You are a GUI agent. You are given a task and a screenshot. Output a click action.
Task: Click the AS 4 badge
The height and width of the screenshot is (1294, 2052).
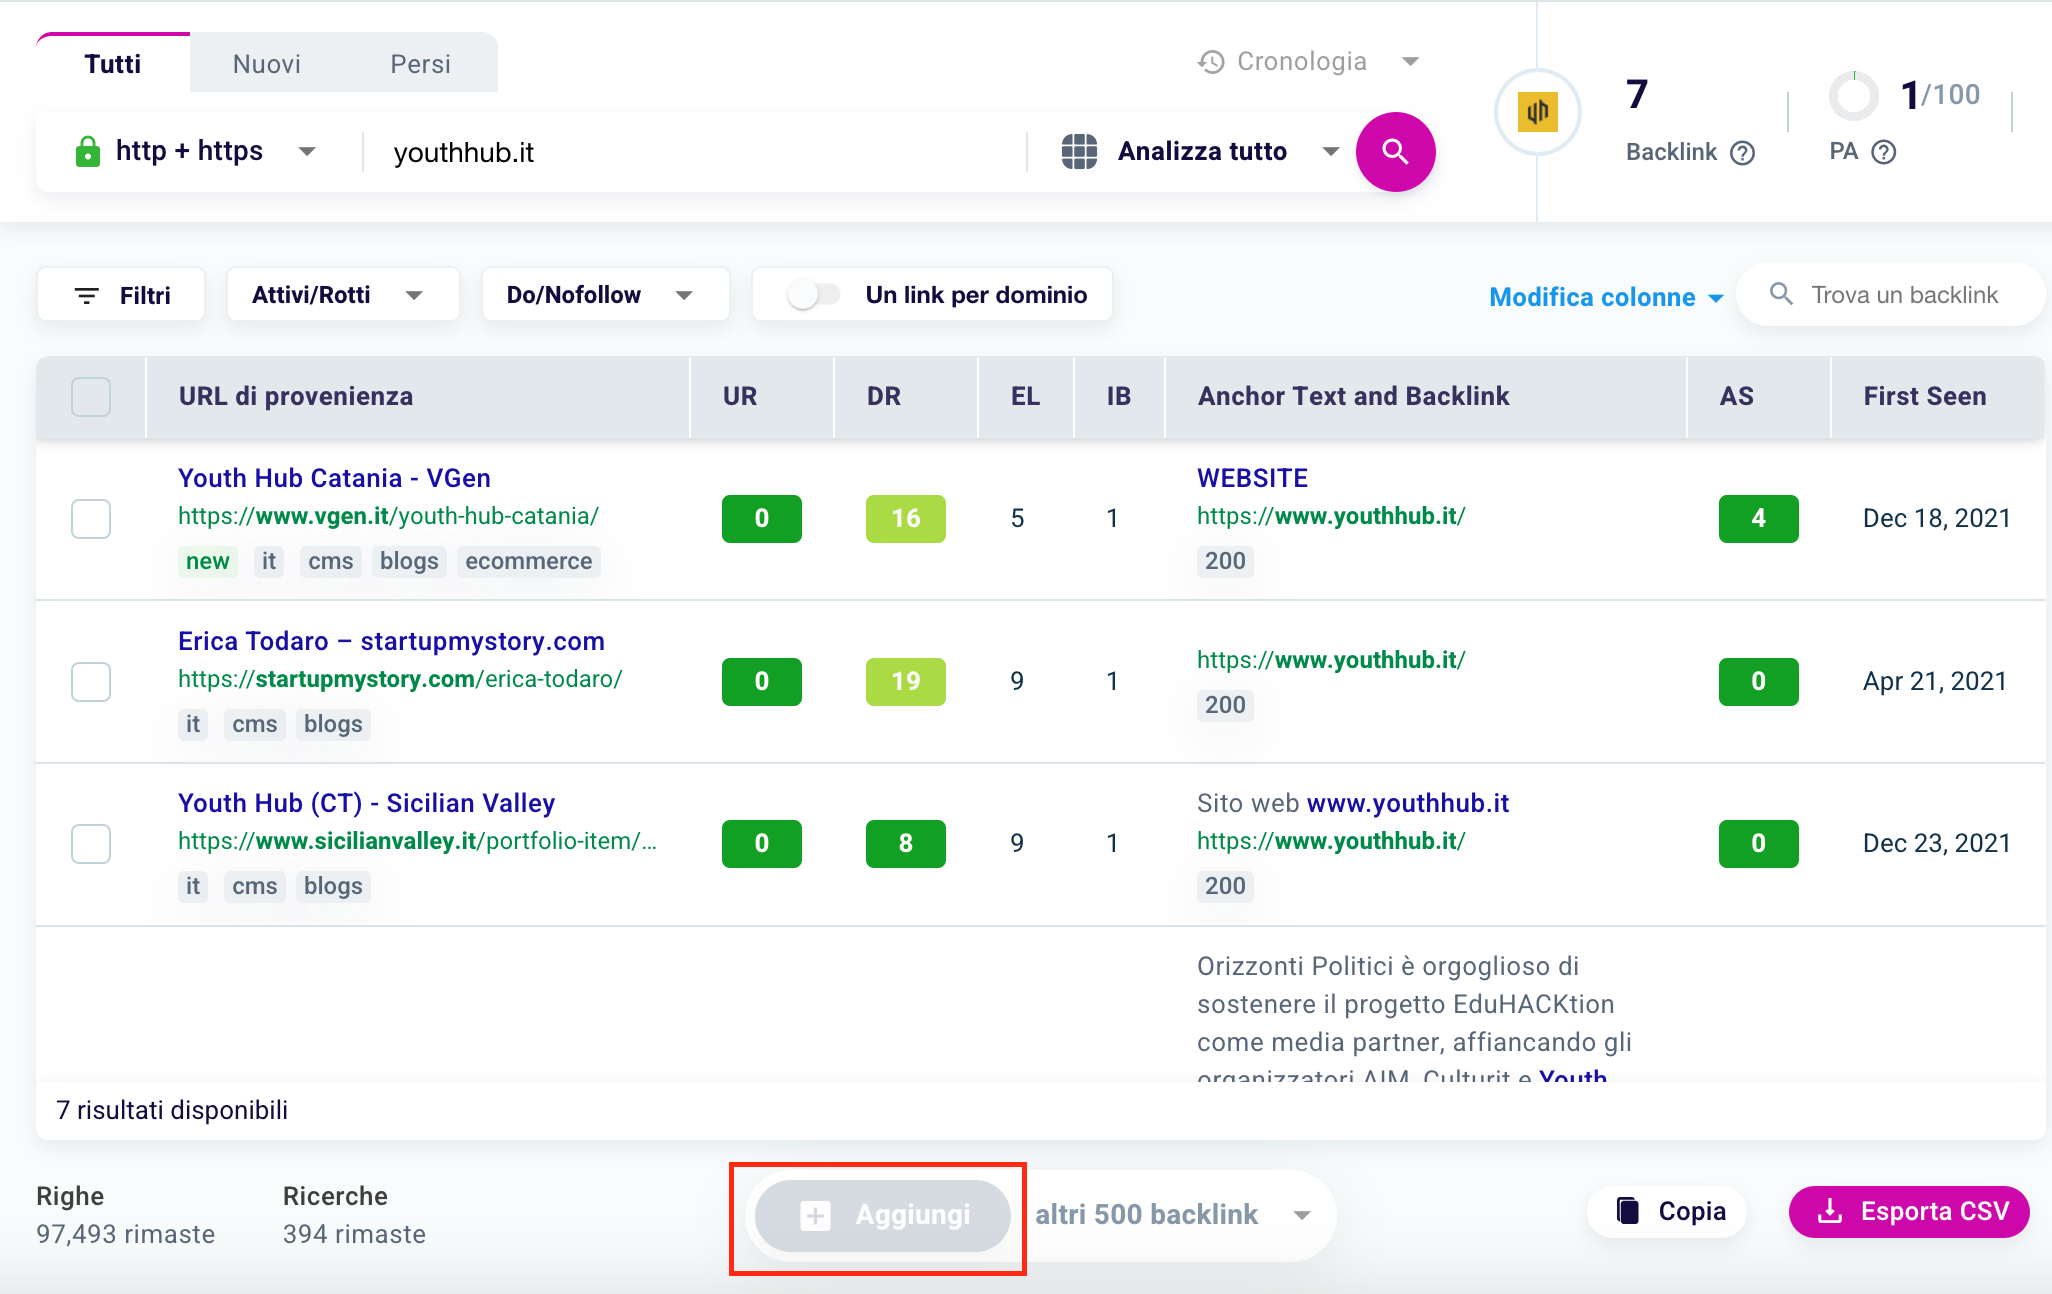[1759, 519]
